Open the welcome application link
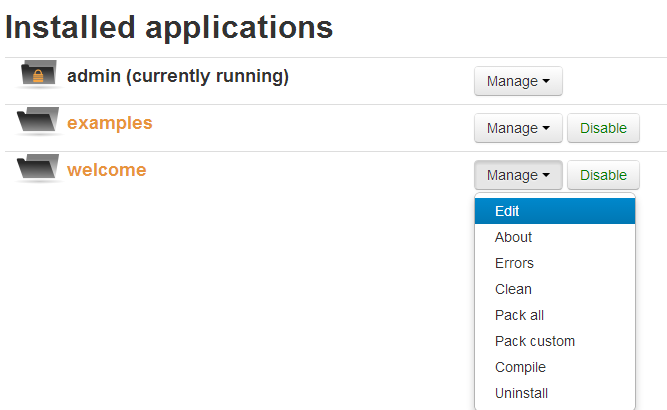This screenshot has width=667, height=410. (x=106, y=170)
